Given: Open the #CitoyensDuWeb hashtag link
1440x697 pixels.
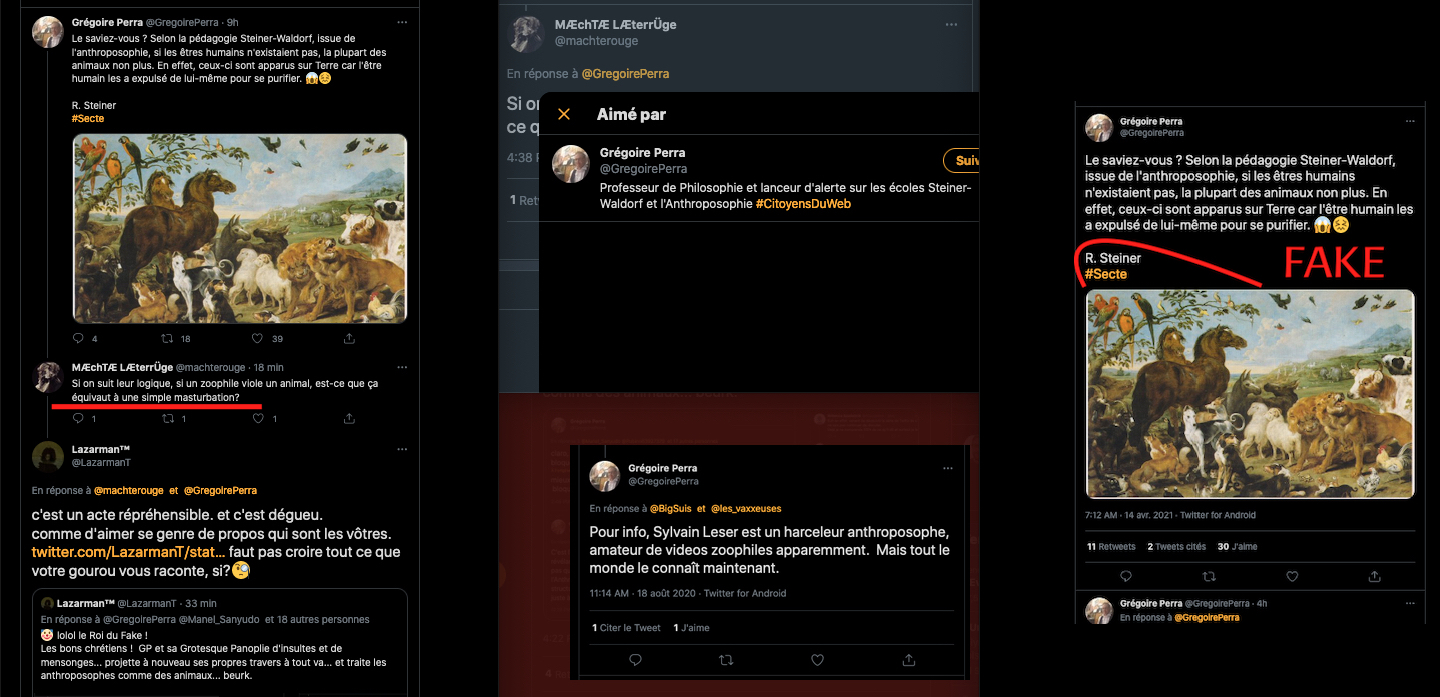Looking at the screenshot, I should (x=803, y=204).
